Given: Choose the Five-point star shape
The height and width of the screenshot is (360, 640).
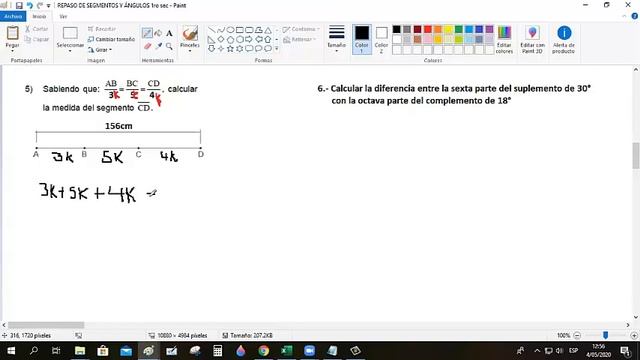Looking at the screenshot, I should [230, 49].
